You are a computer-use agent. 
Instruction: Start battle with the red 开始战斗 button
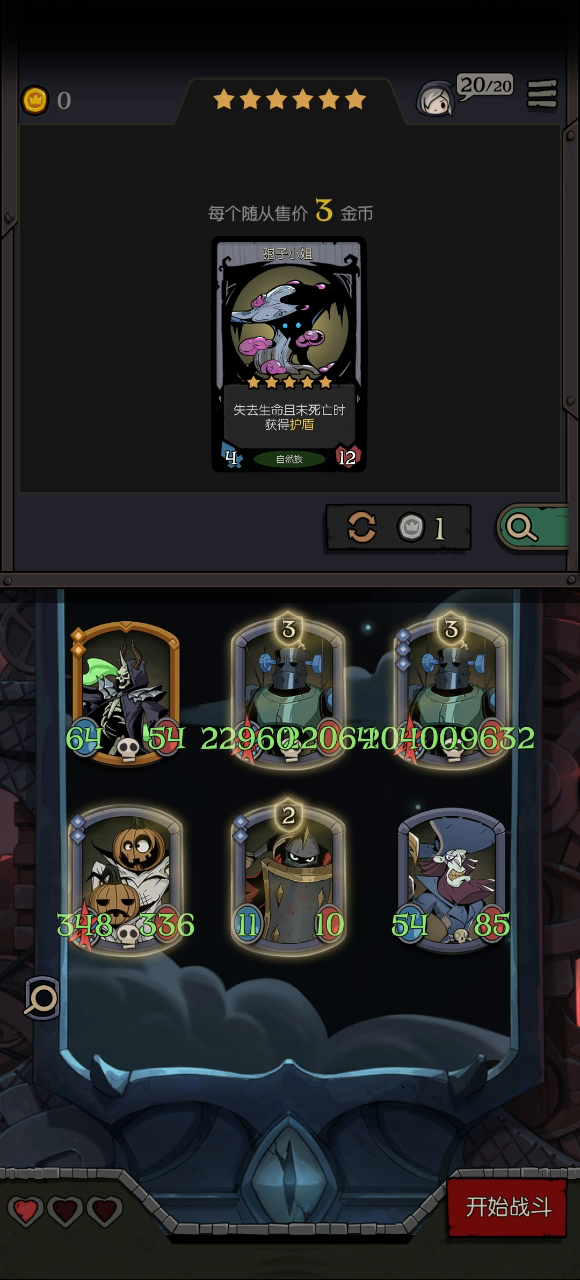508,1207
